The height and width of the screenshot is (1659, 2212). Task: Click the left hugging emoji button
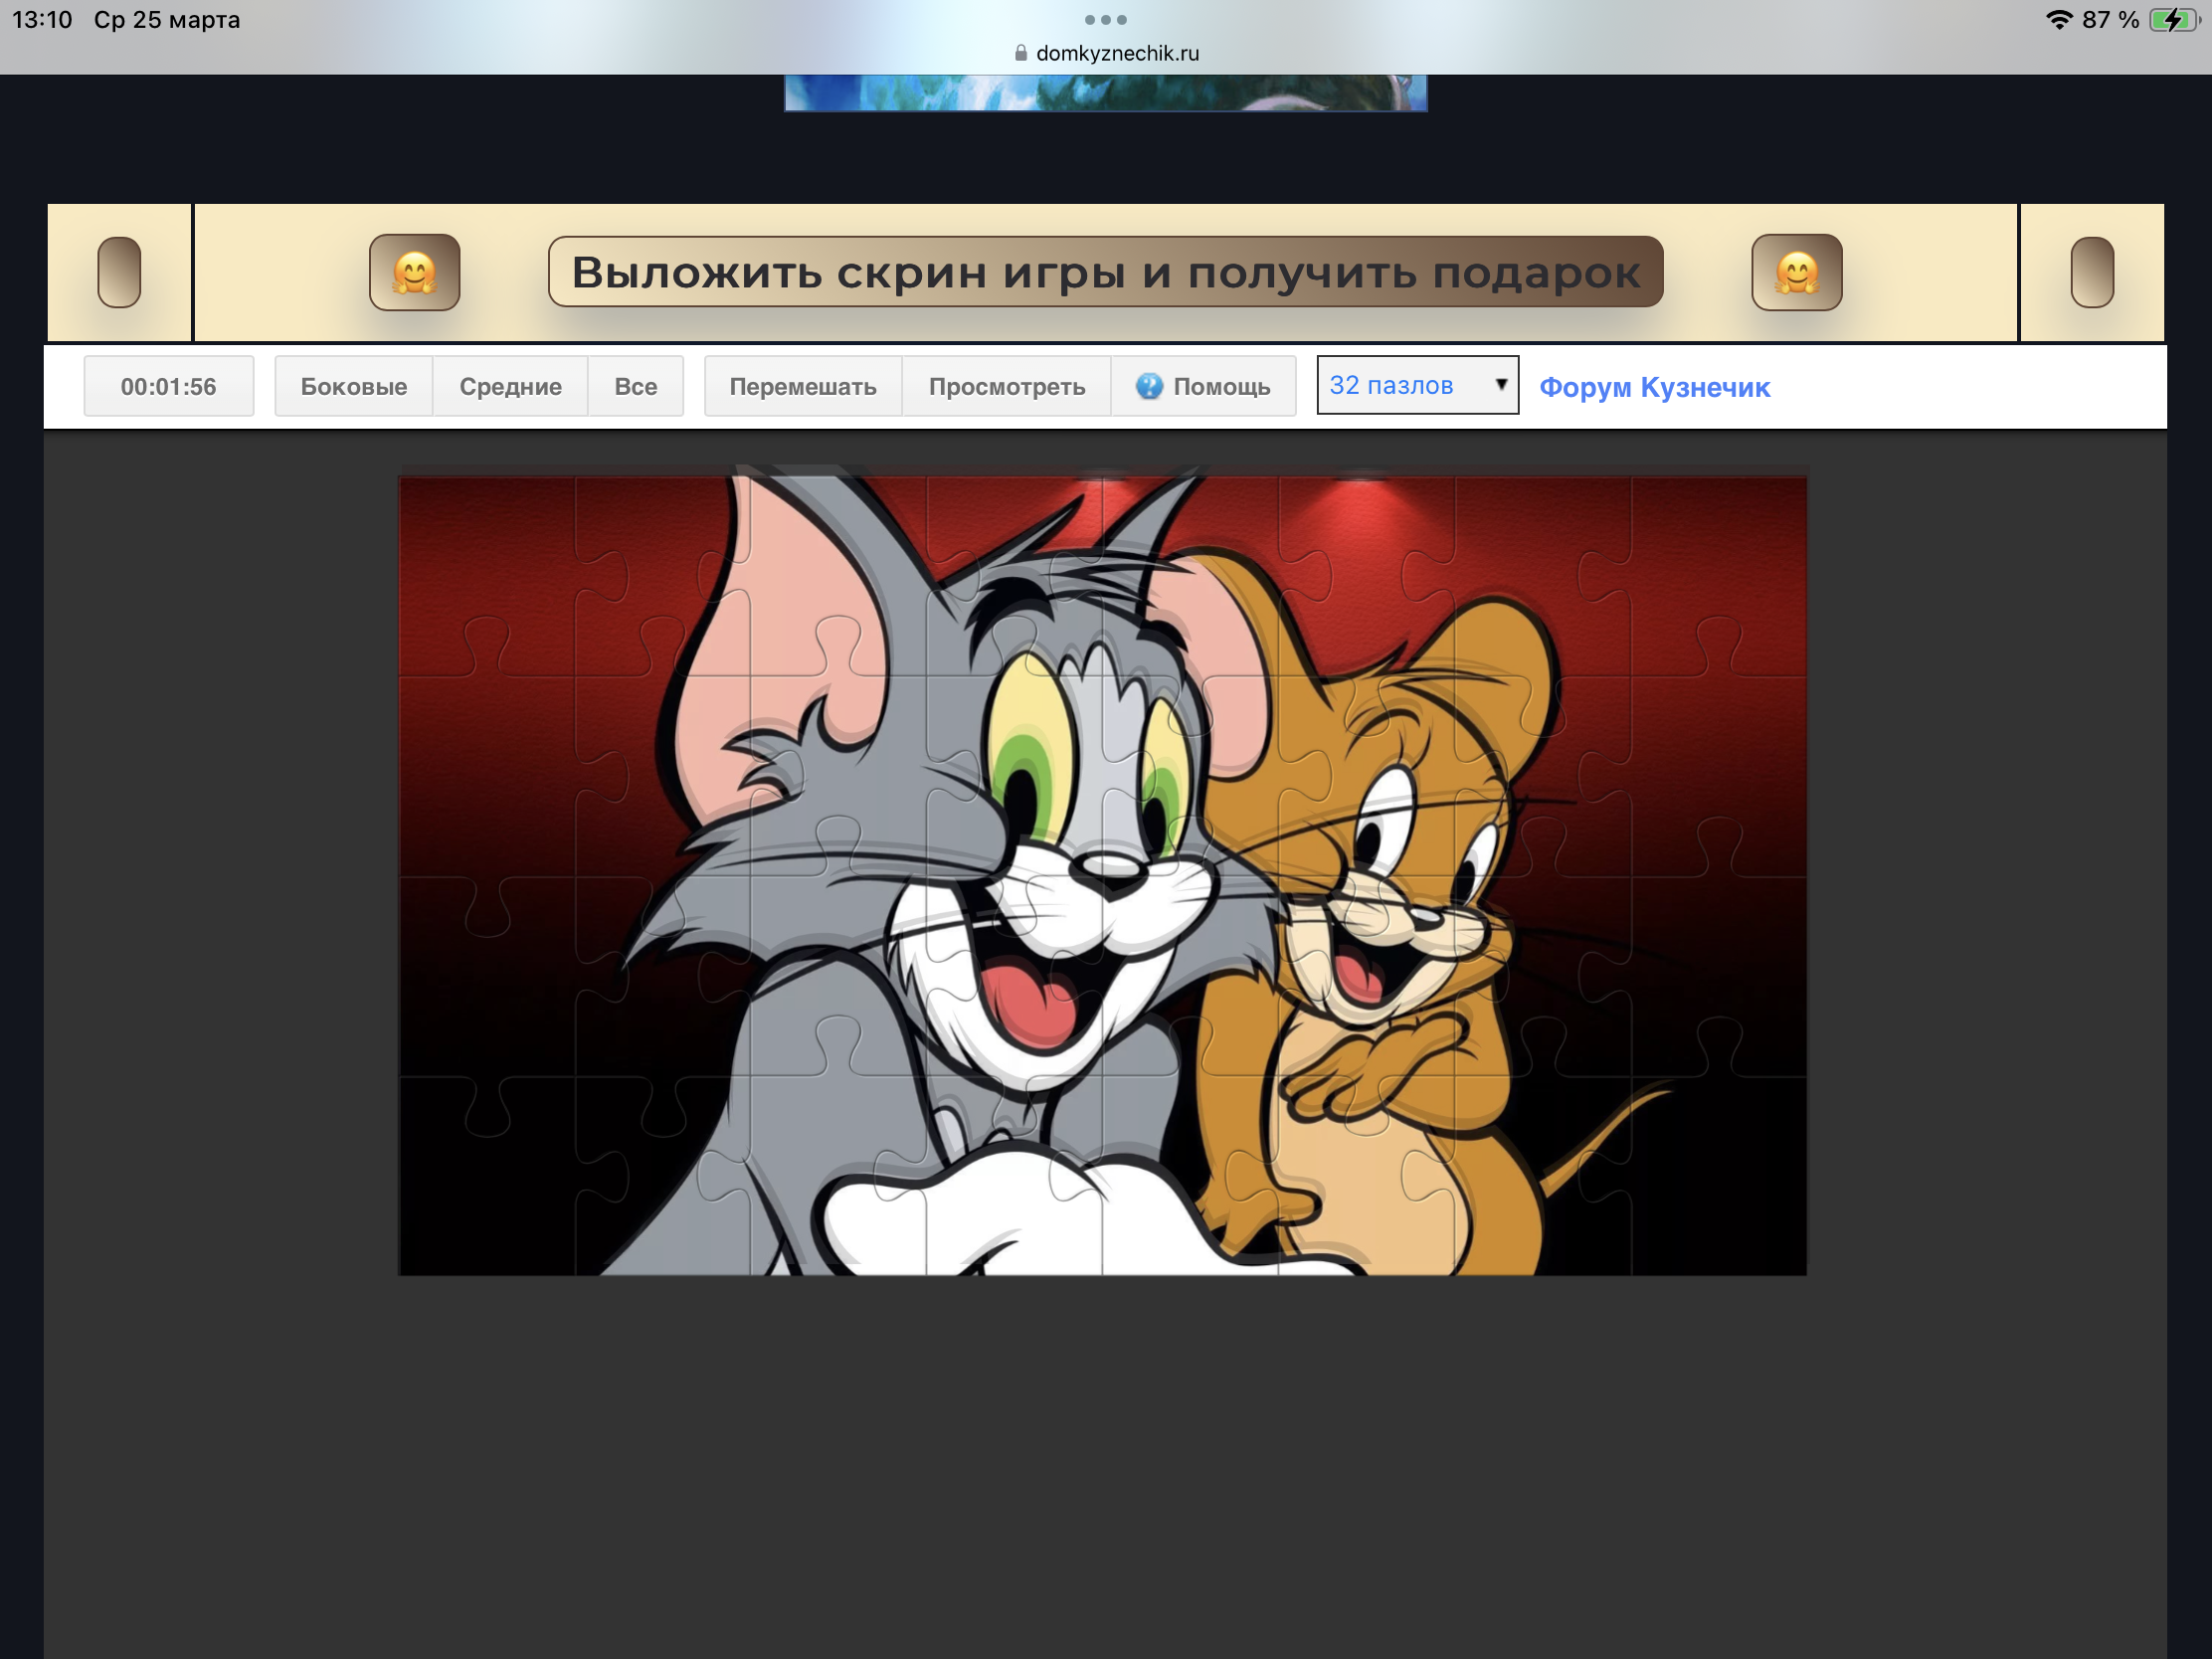click(414, 272)
